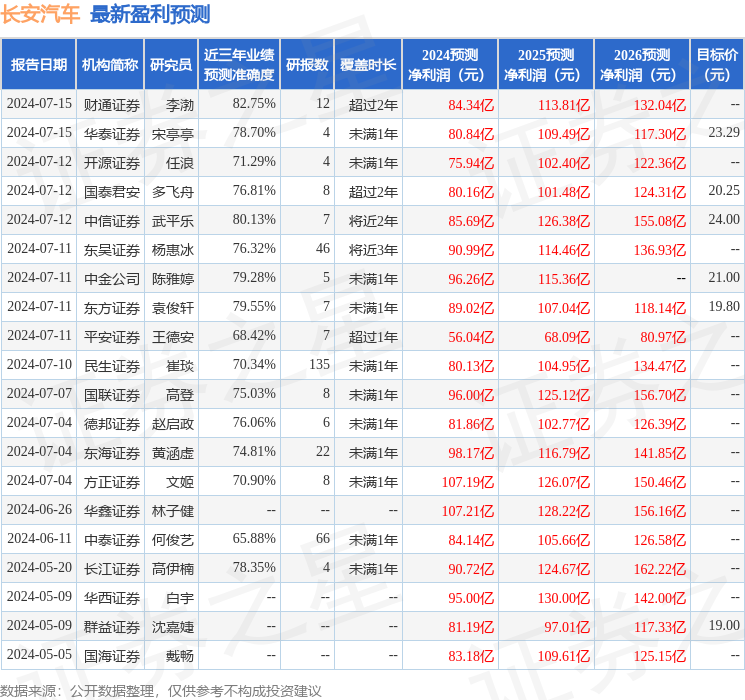This screenshot has height=700, width=745.
Task: Select the 平安证券 institution cell
Action: point(112,337)
